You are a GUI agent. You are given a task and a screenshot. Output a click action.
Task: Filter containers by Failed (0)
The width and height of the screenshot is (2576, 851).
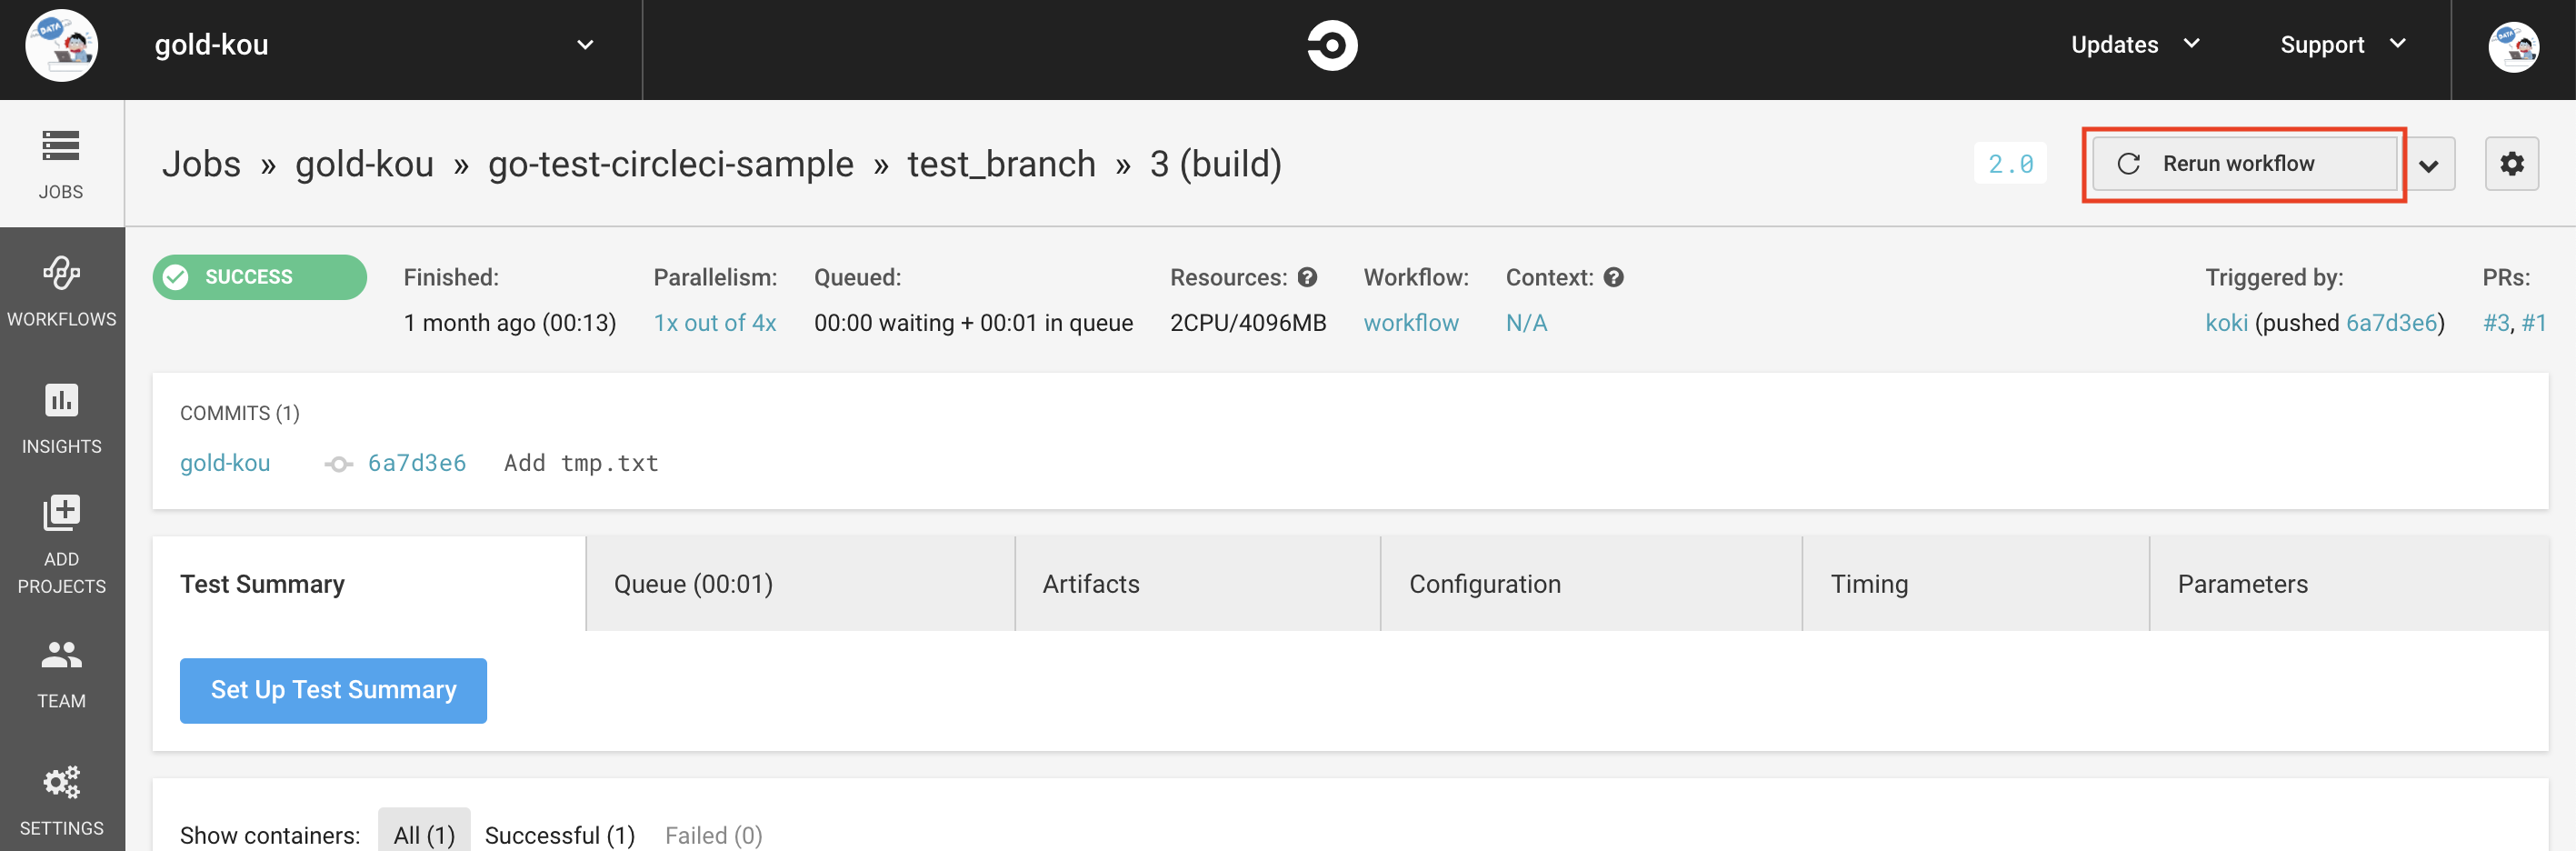713,834
